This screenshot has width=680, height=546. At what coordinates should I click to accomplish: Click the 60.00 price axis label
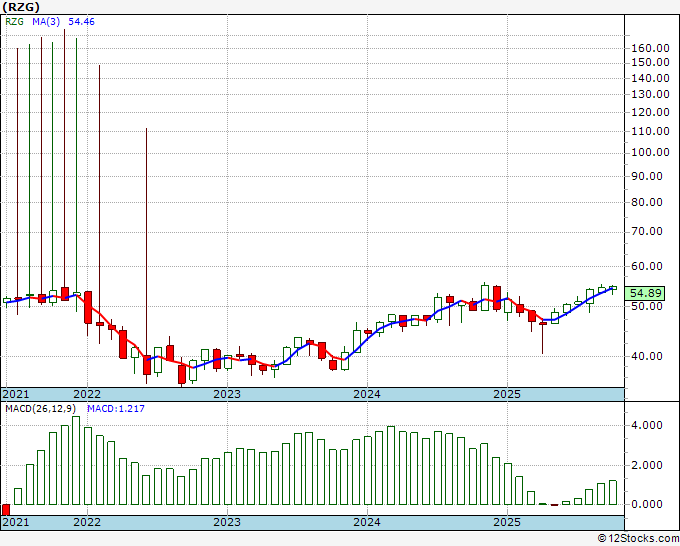pos(647,266)
